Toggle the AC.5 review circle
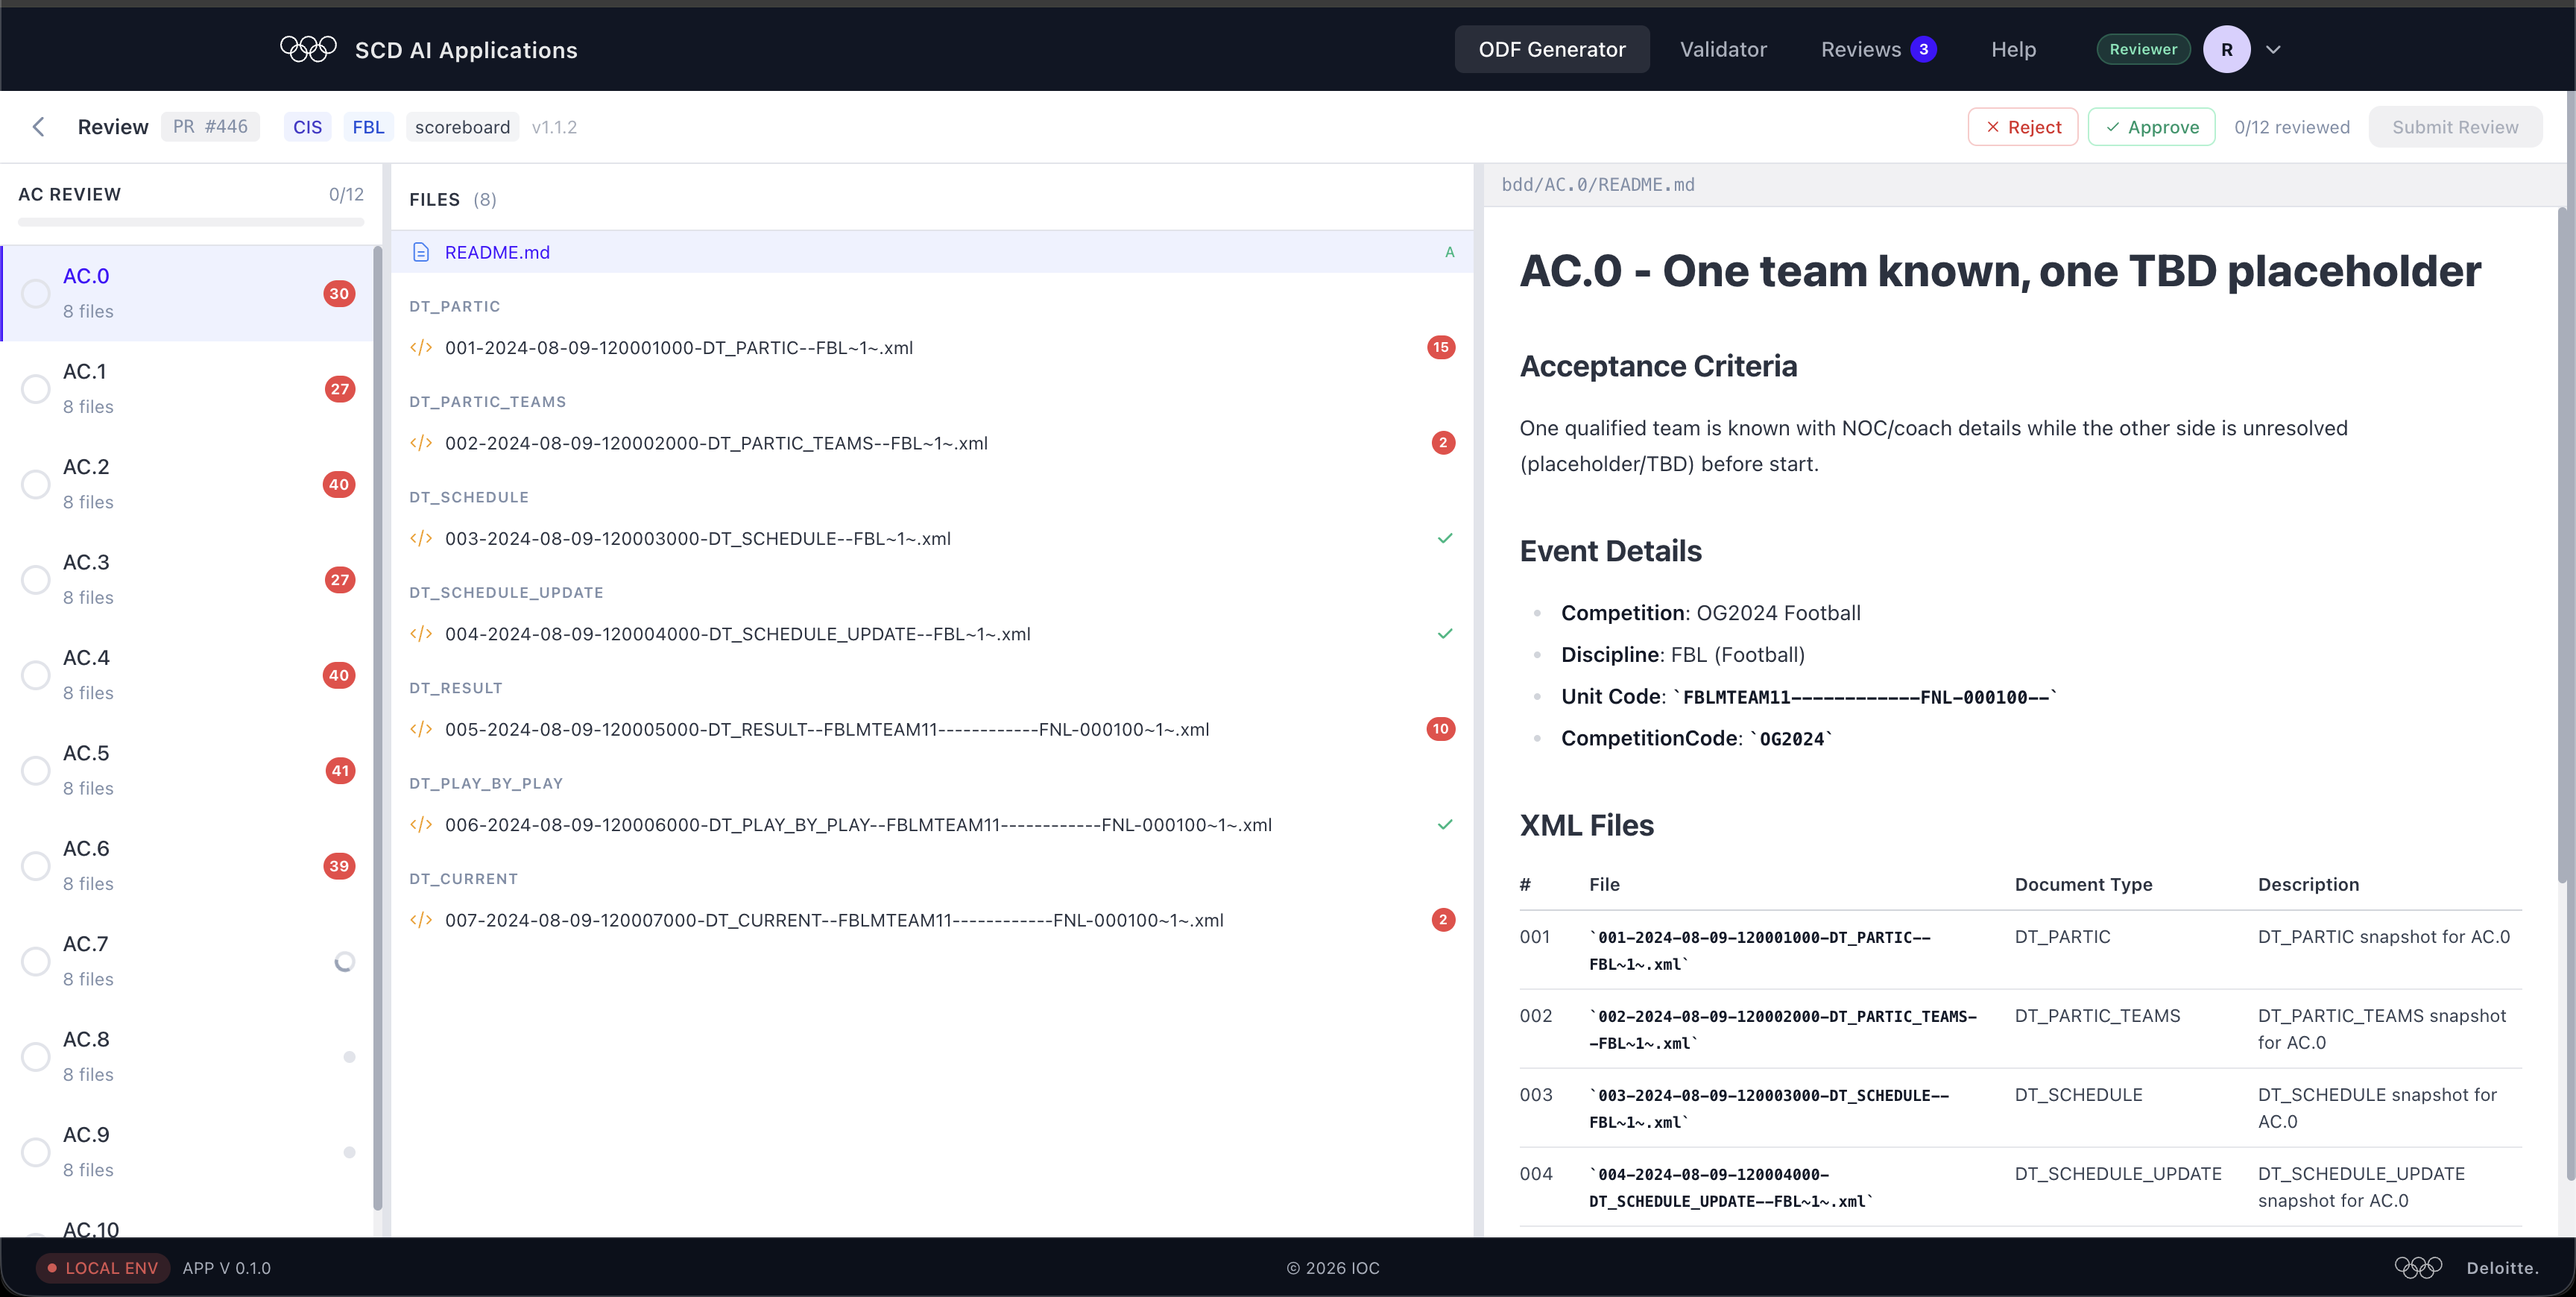The image size is (2576, 1297). tap(35, 770)
